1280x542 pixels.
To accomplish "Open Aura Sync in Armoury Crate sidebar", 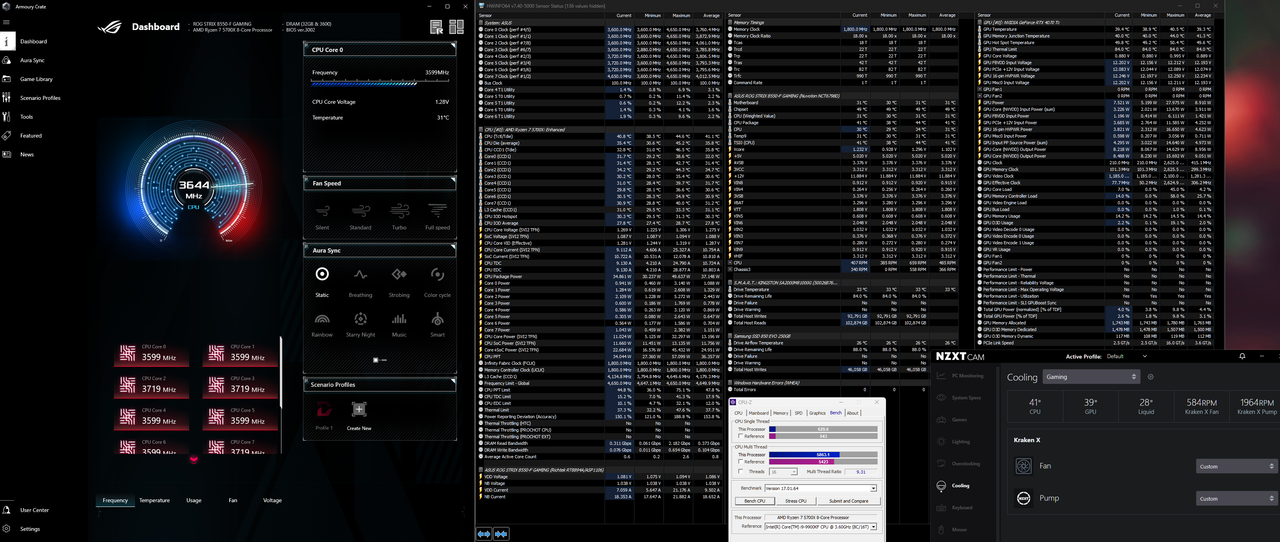I will [32, 60].
